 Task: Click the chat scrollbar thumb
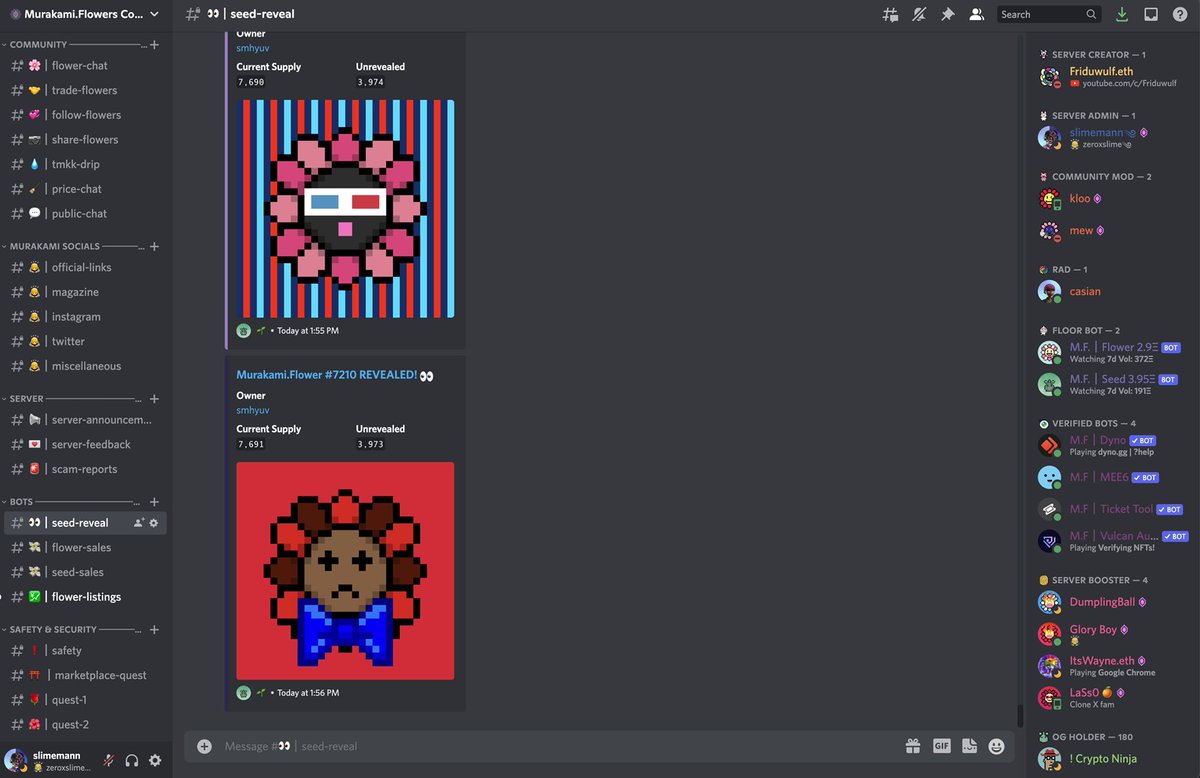pos(1020,716)
